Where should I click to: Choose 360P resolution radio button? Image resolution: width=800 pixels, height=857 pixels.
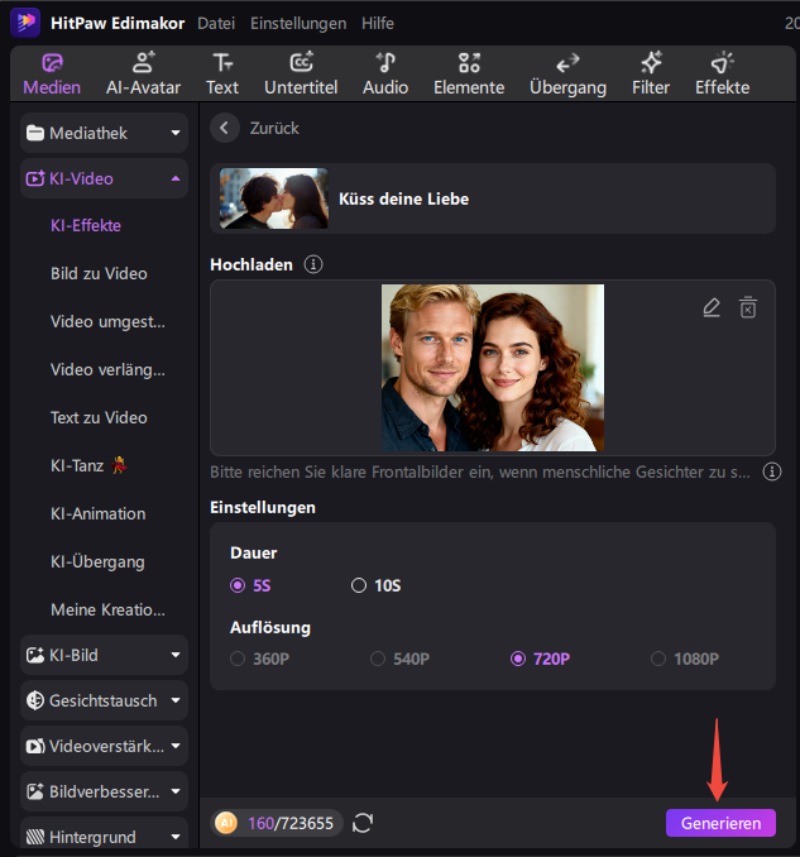tap(238, 659)
